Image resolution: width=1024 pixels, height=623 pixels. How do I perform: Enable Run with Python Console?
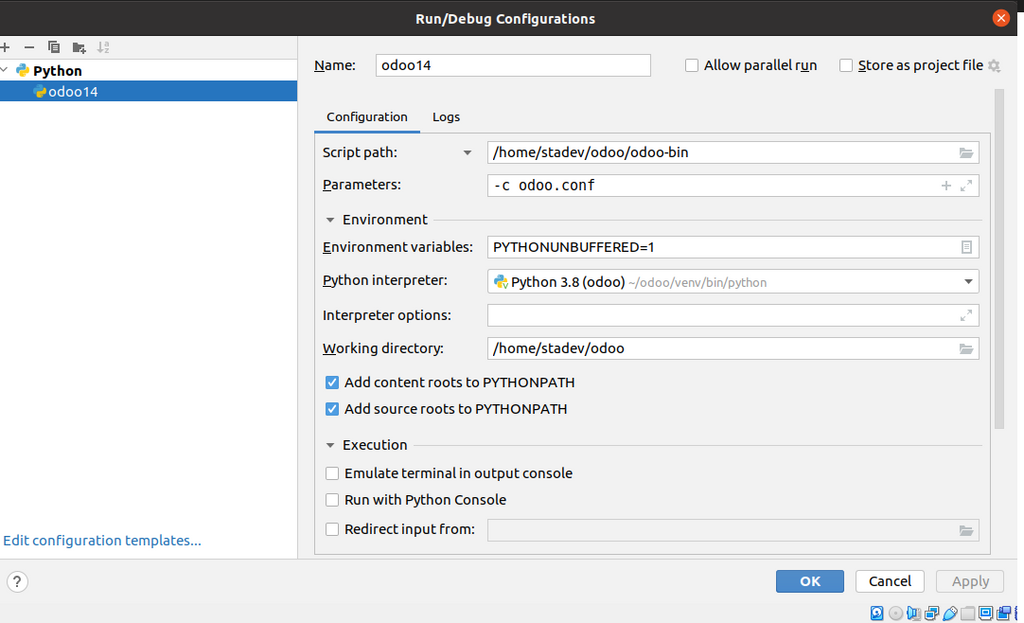pos(332,499)
